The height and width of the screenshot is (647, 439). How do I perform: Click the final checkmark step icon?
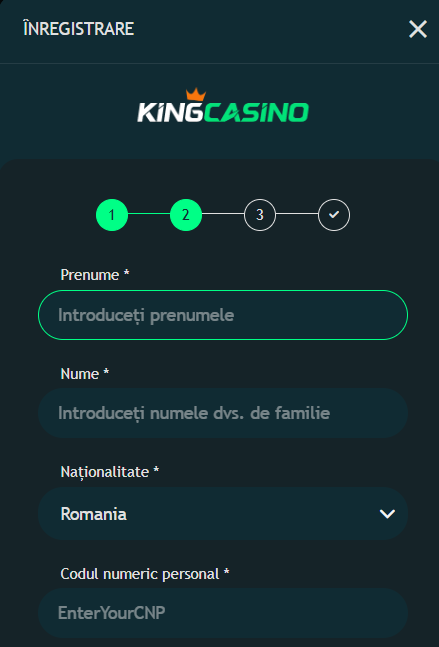point(334,215)
